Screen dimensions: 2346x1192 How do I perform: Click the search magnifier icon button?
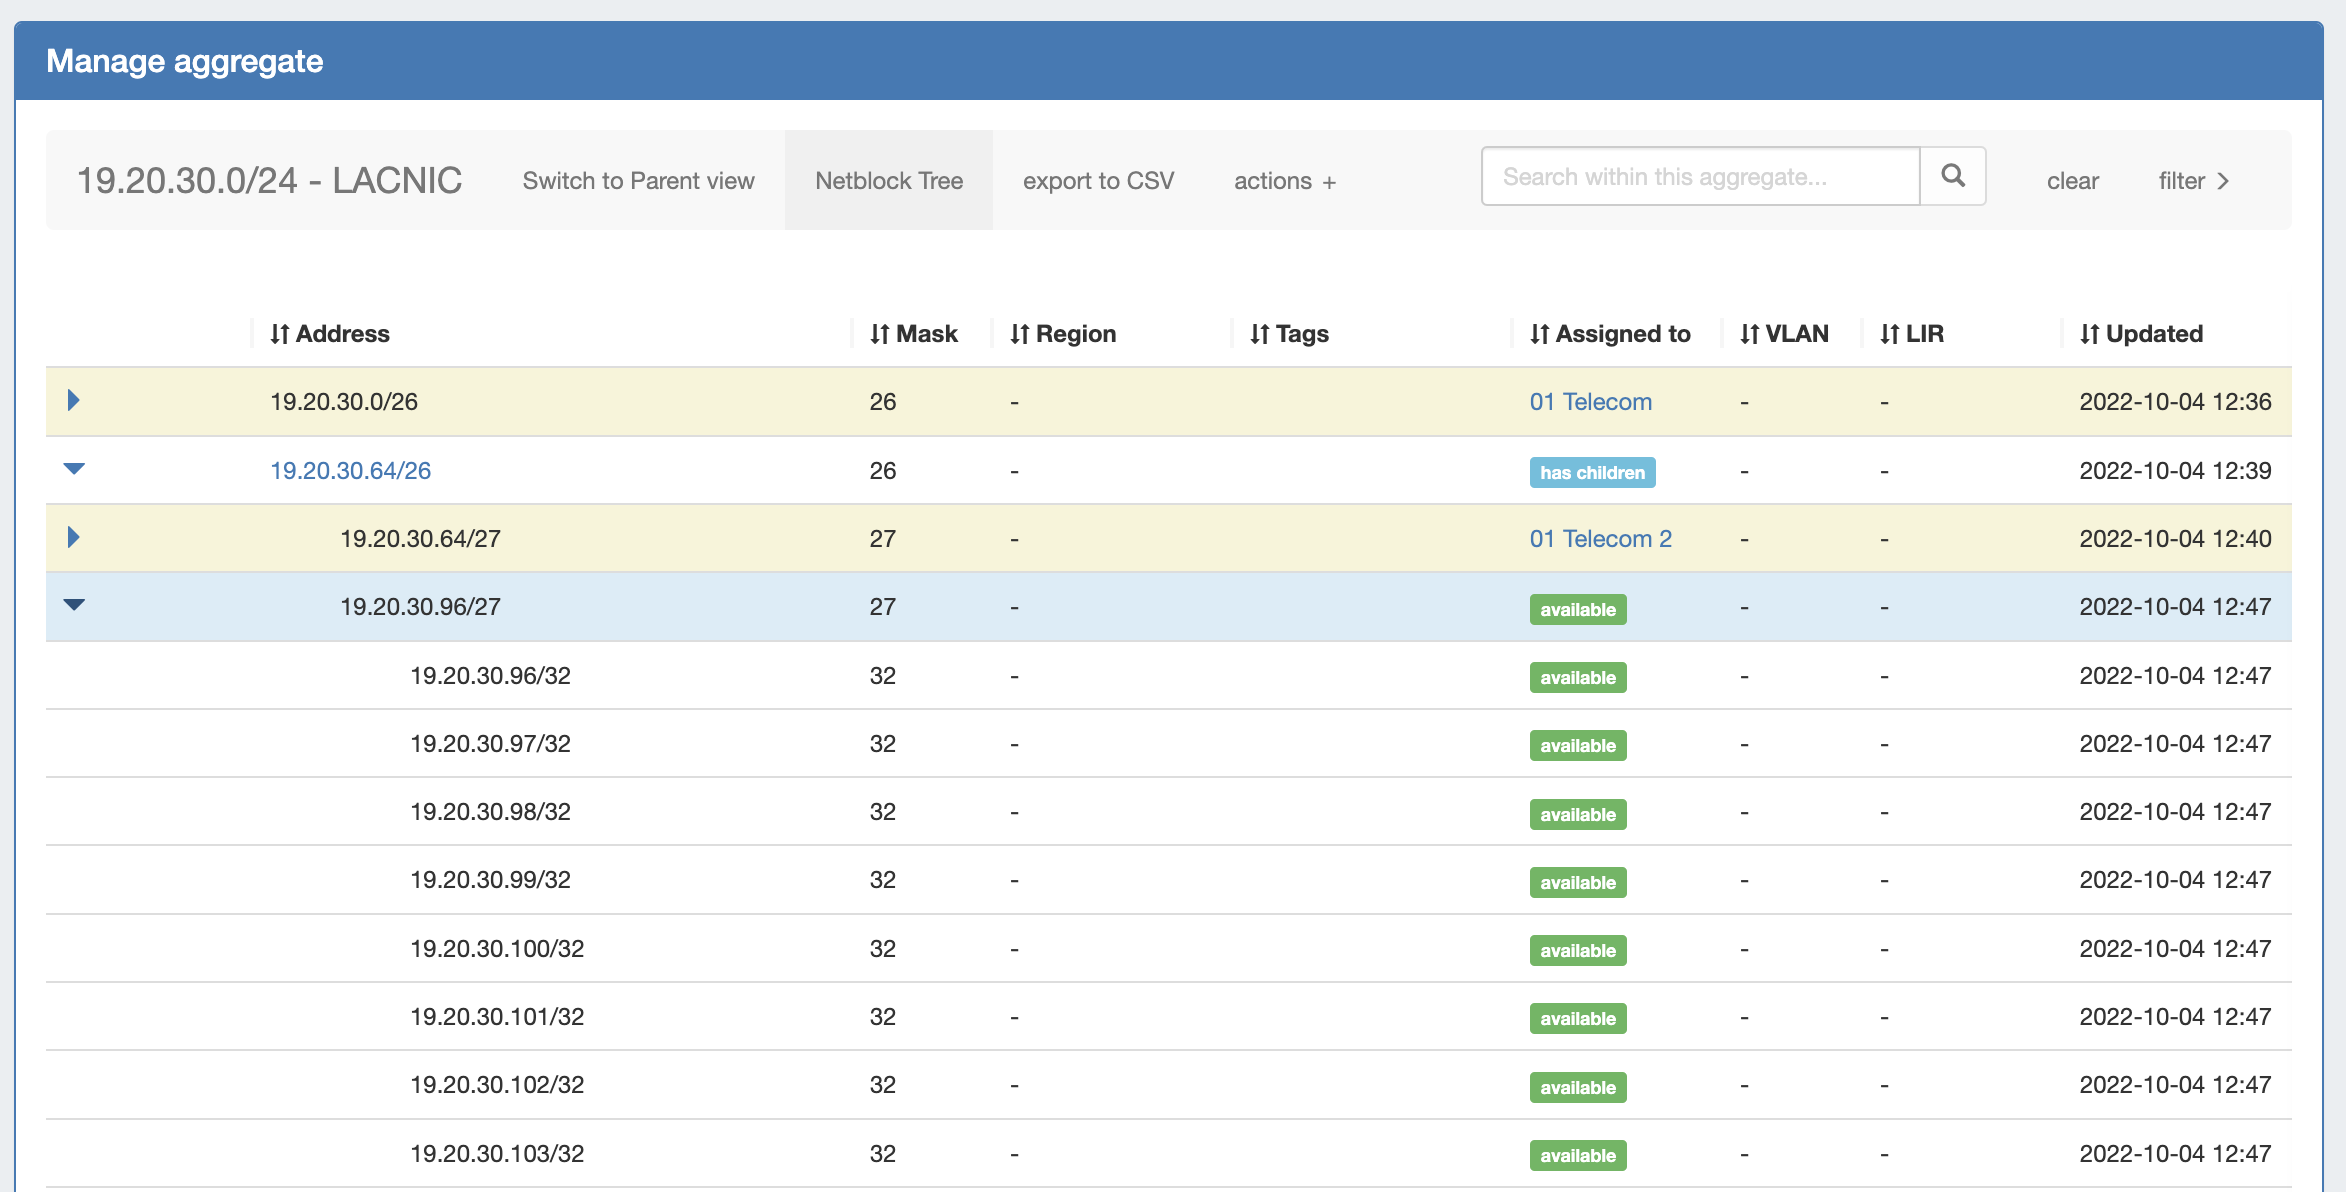1952,177
